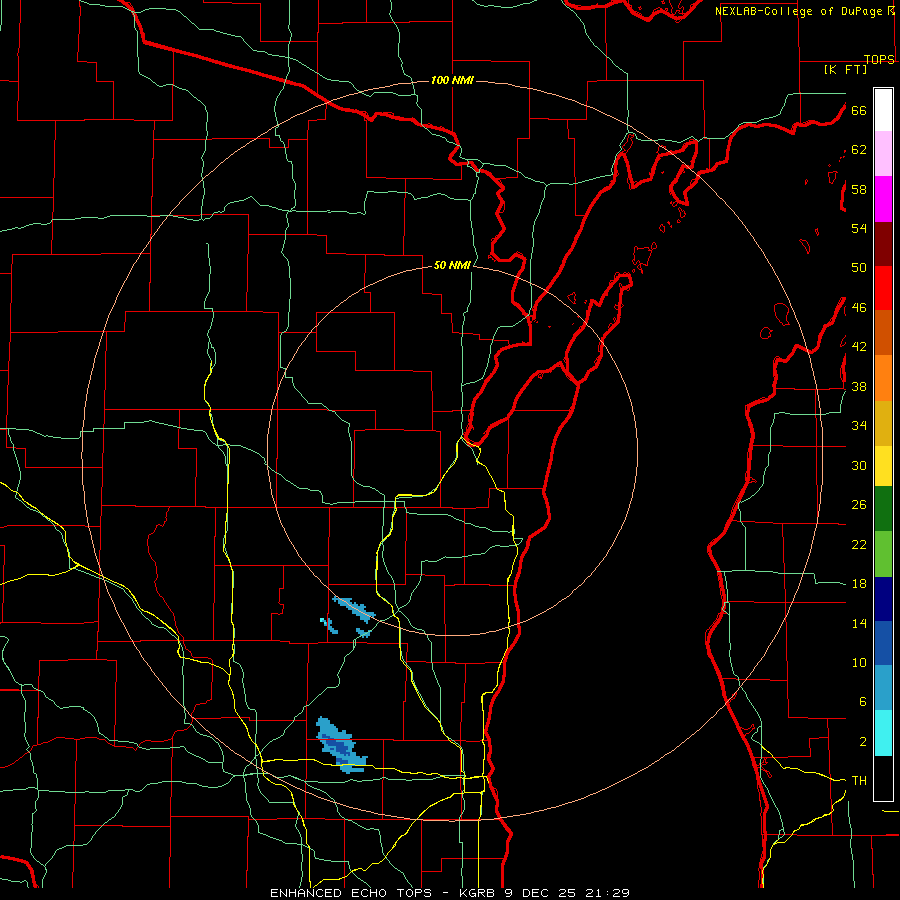Pick the dark red legend color band
The image size is (900, 900).
point(883,244)
